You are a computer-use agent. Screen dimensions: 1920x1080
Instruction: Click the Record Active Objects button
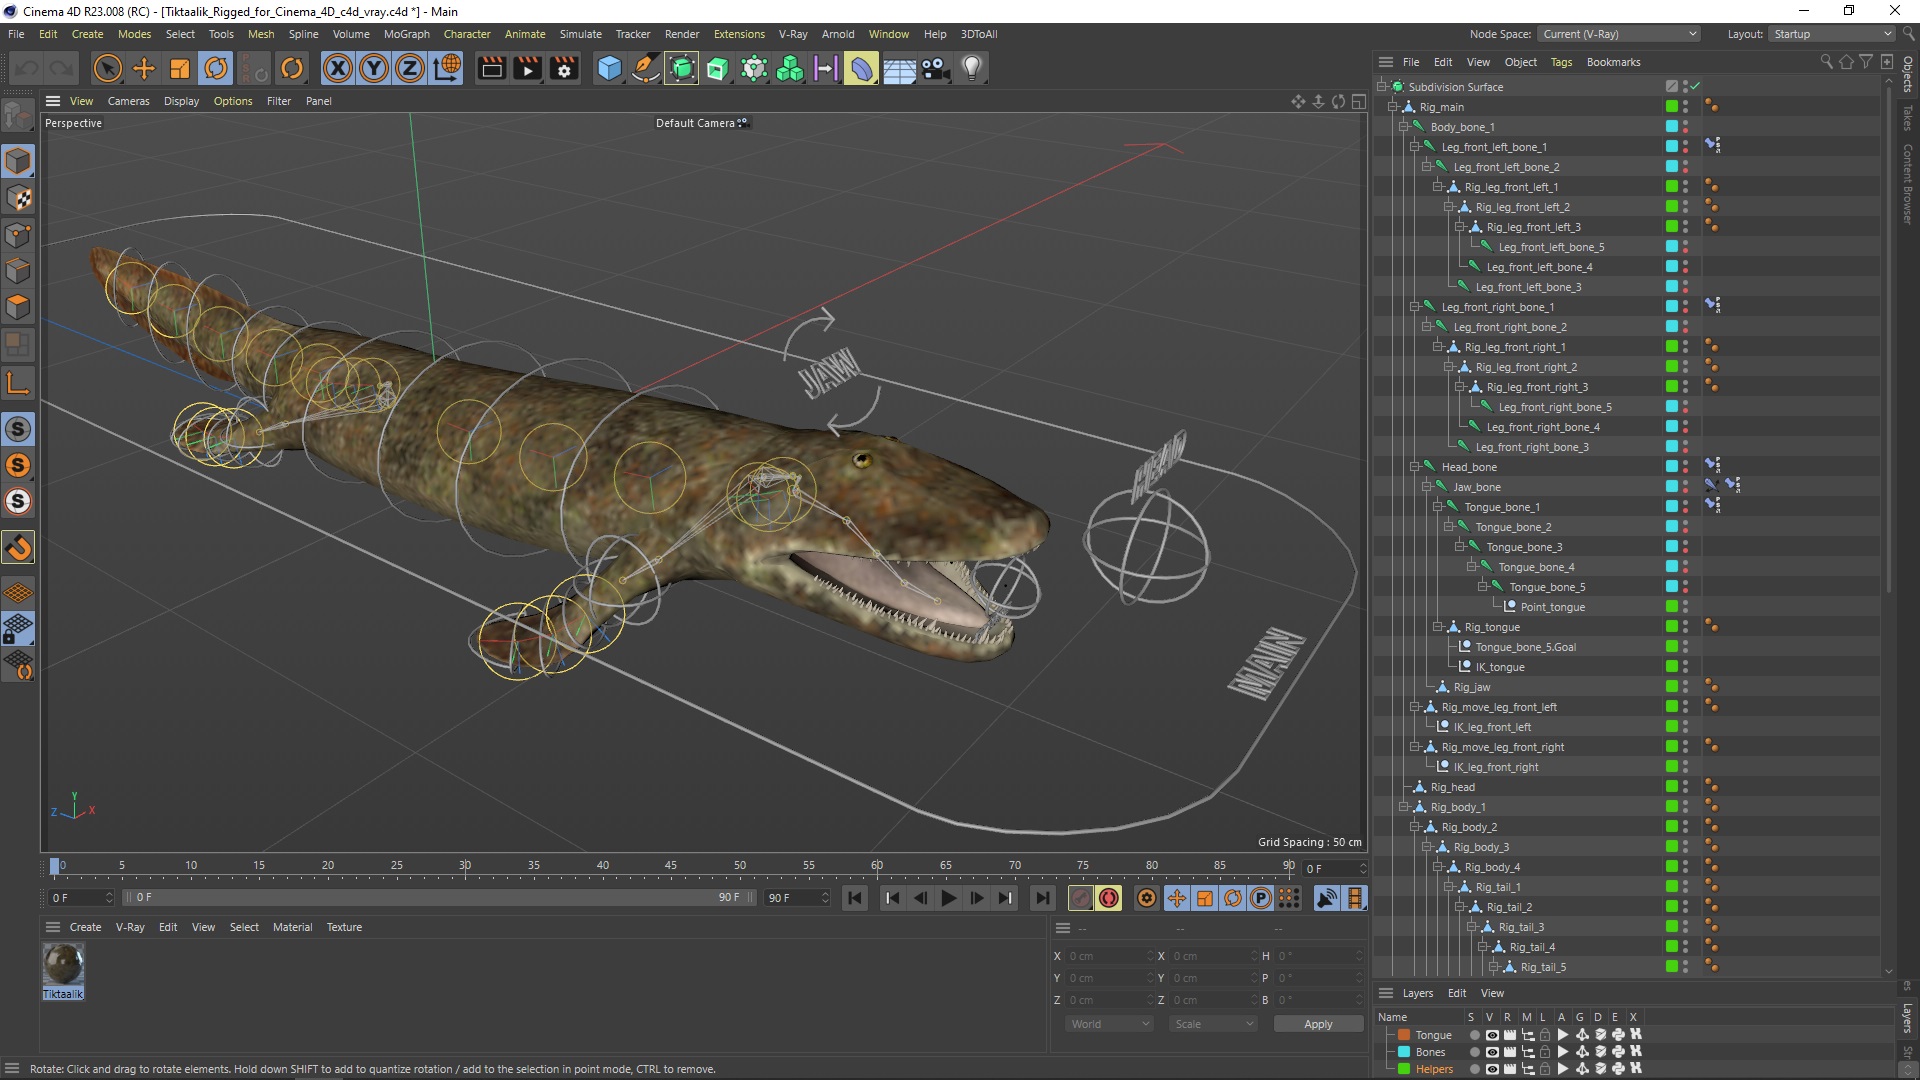pyautogui.click(x=1080, y=898)
